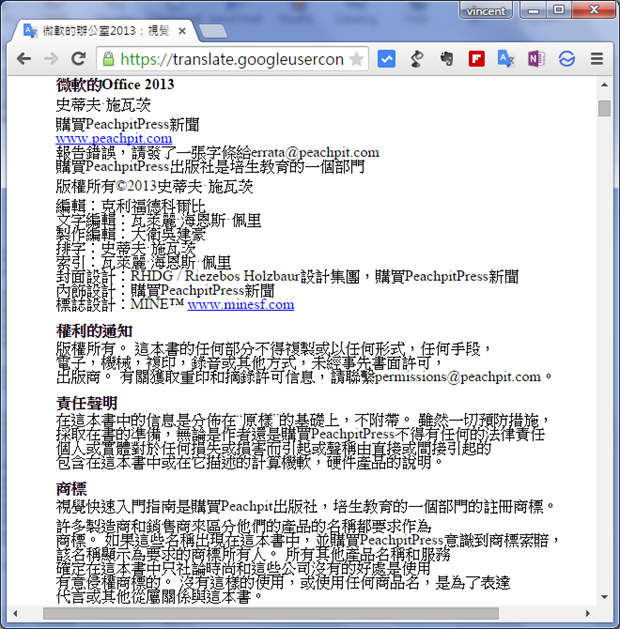Open a new tab
Viewport: 620px width, 629px height.
pyautogui.click(x=213, y=31)
